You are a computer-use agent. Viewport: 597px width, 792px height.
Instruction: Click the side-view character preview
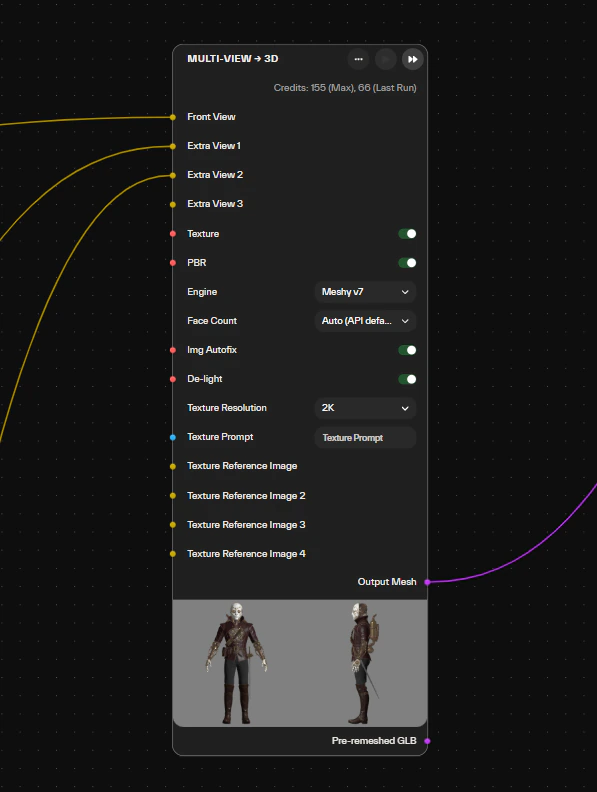364,663
